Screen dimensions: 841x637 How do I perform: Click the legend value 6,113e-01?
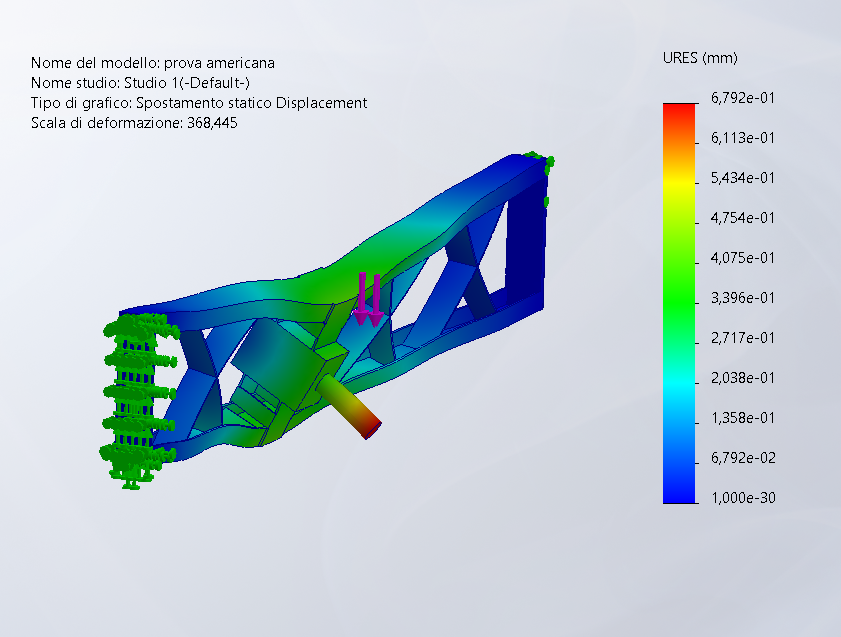[x=743, y=138]
